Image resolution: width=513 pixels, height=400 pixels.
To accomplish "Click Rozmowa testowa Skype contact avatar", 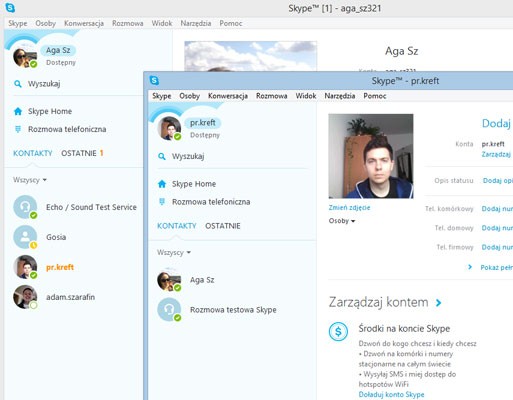I will (x=169, y=310).
